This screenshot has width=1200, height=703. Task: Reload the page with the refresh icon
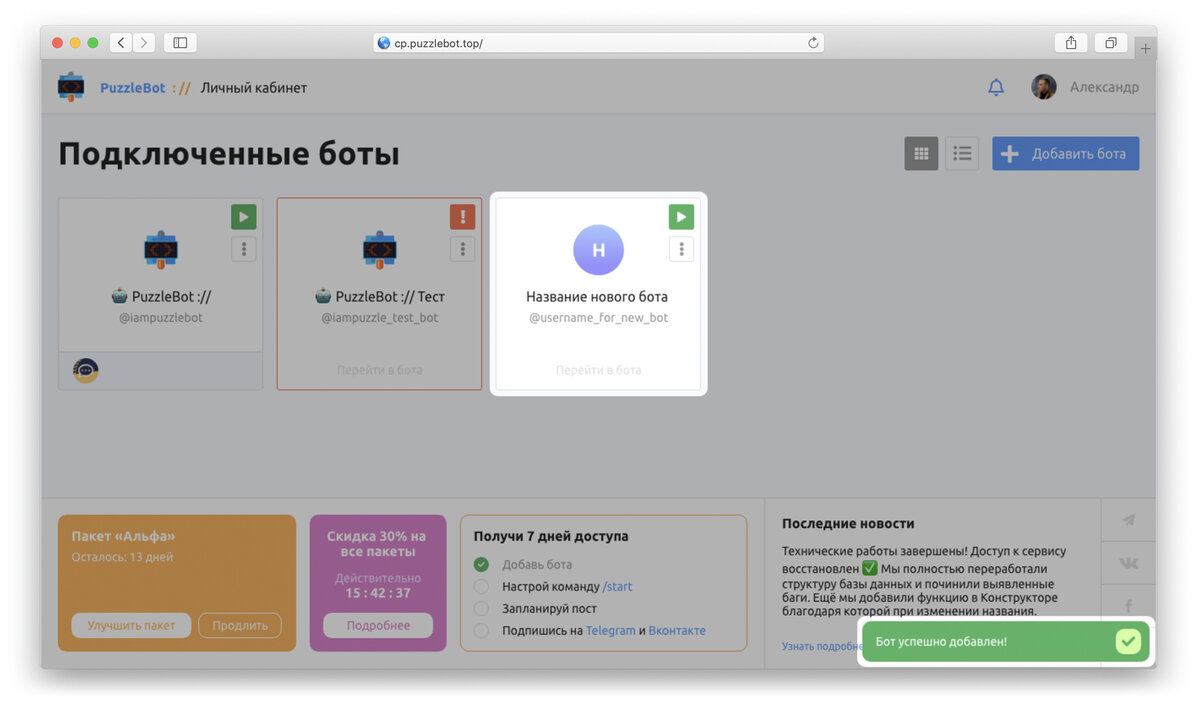pyautogui.click(x=813, y=43)
